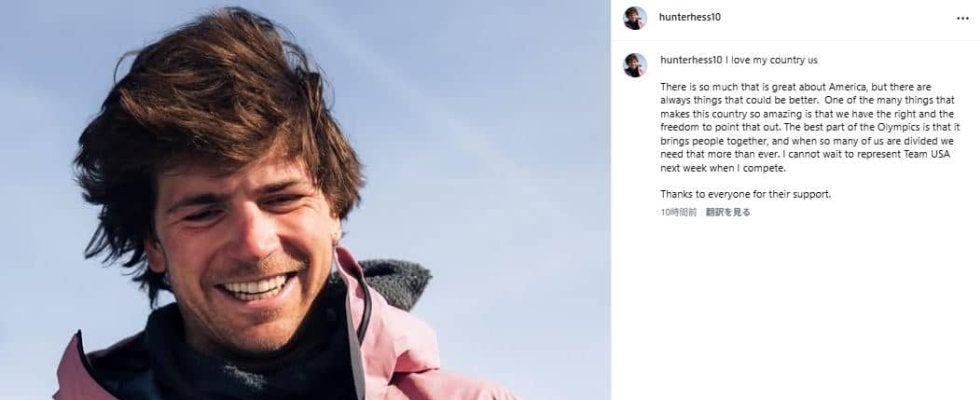Click the post photo of the smiling man

(305, 200)
